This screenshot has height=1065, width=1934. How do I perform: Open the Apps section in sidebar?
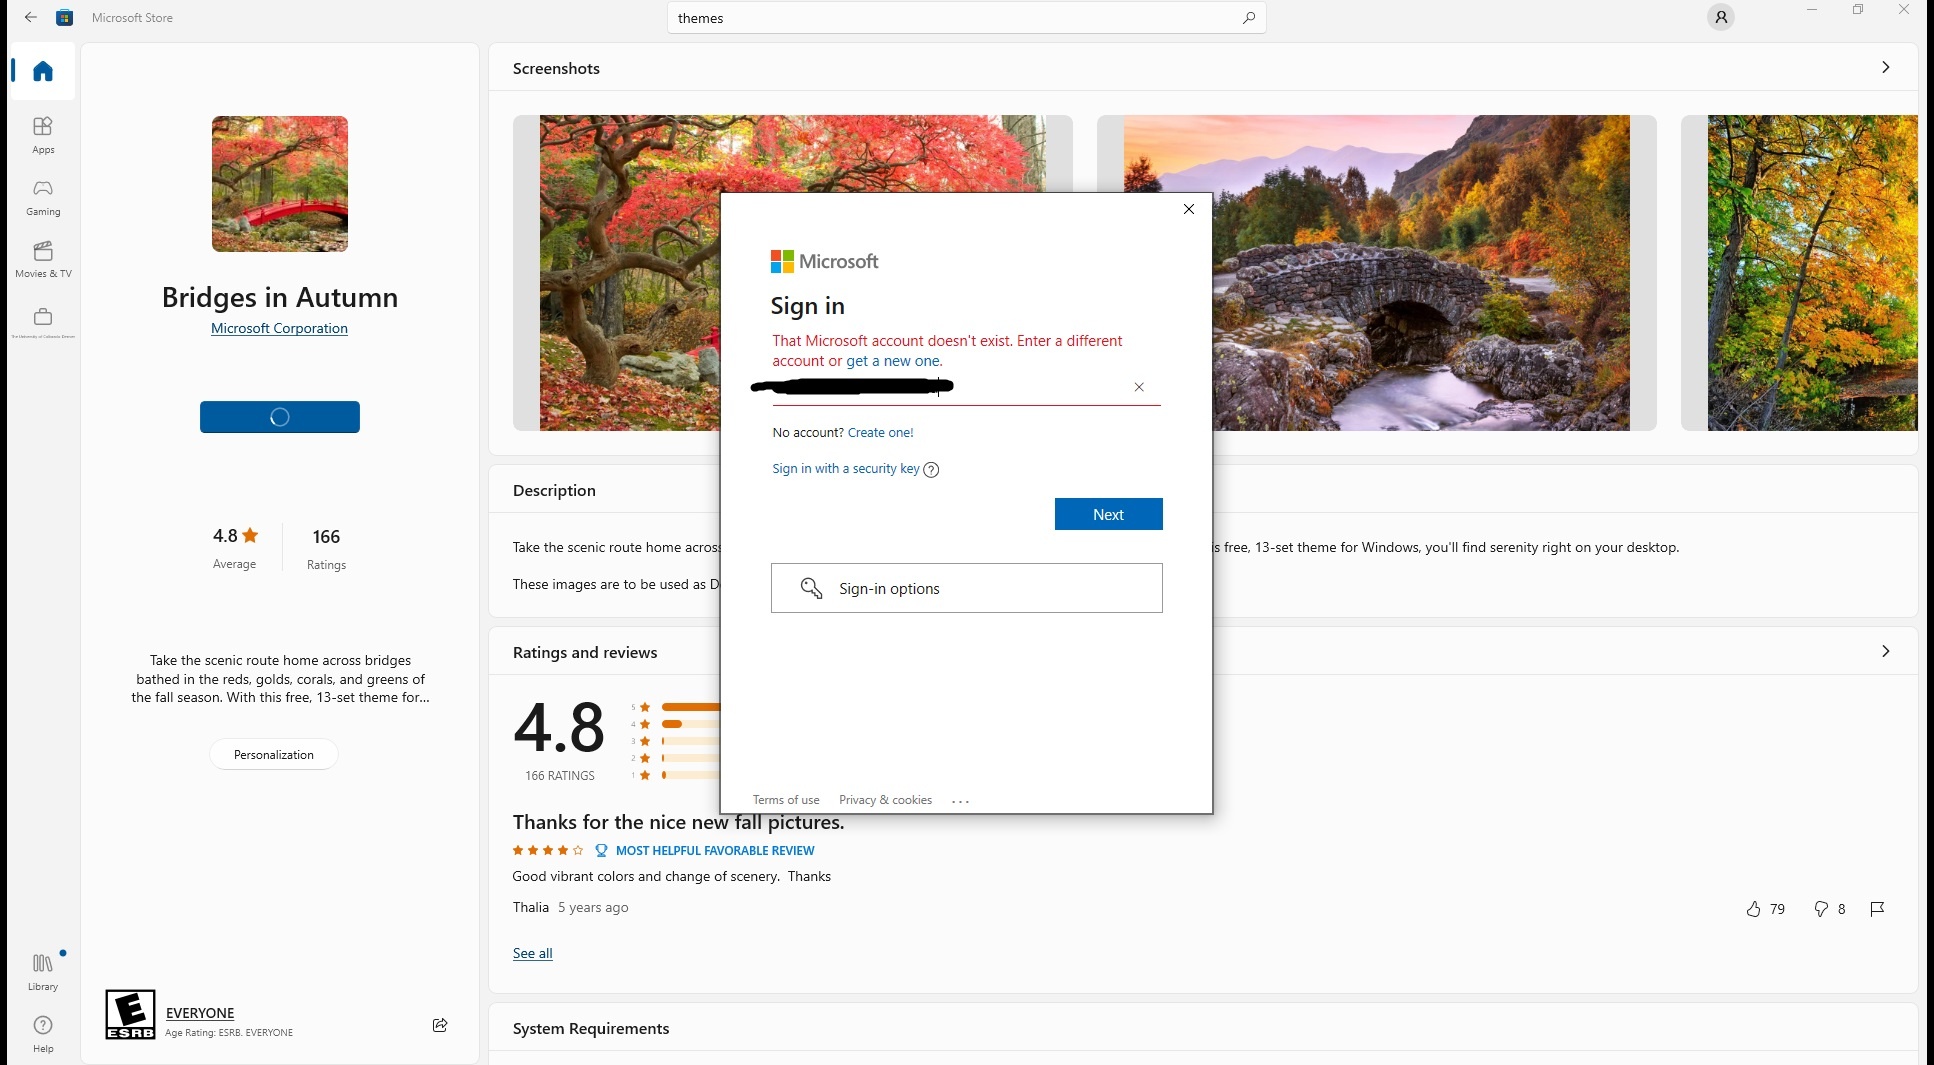pyautogui.click(x=43, y=135)
